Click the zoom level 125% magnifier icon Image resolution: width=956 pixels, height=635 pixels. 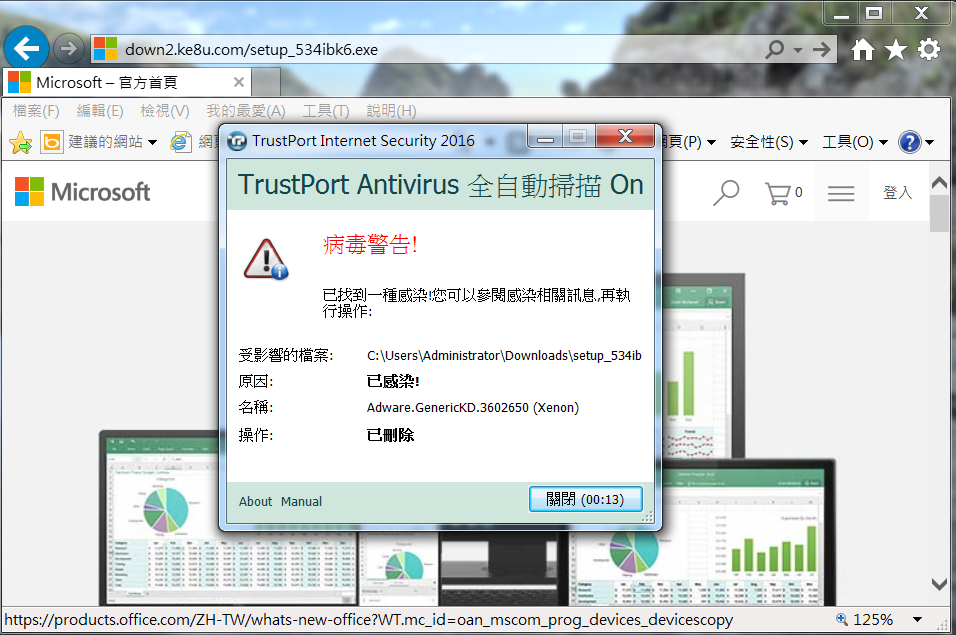pos(841,619)
